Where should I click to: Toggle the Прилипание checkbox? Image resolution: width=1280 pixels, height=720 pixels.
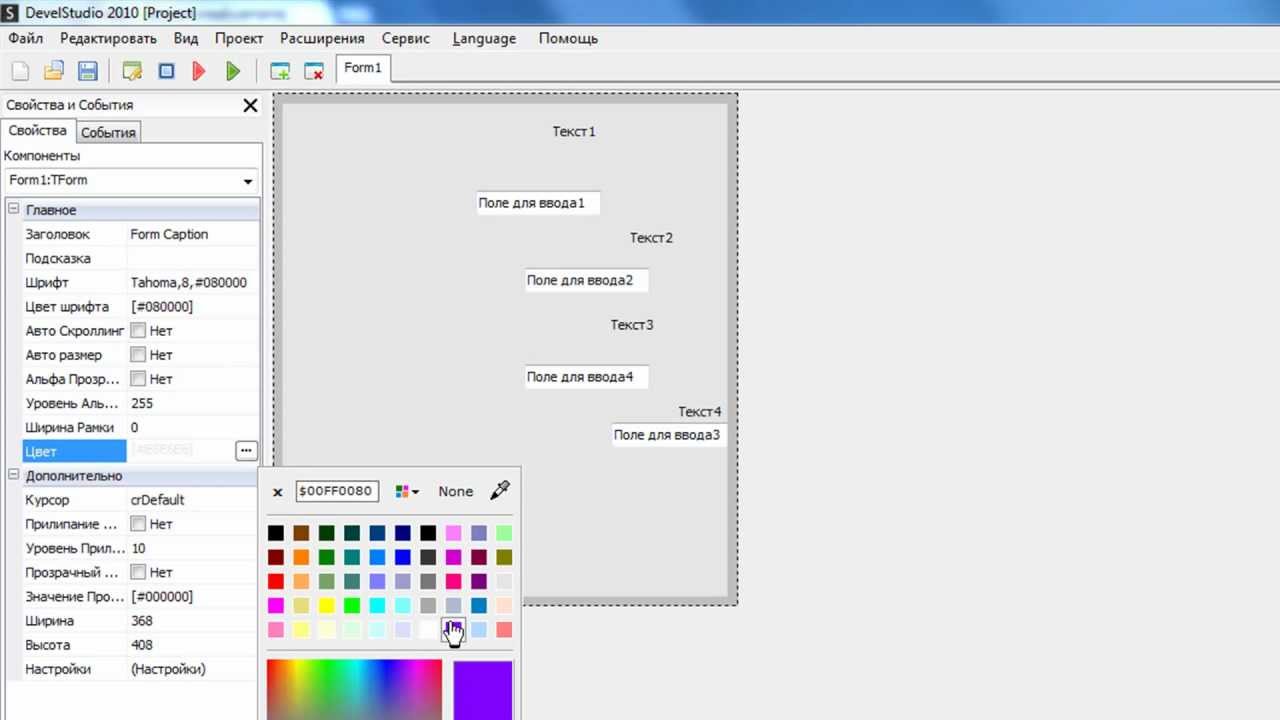click(138, 523)
